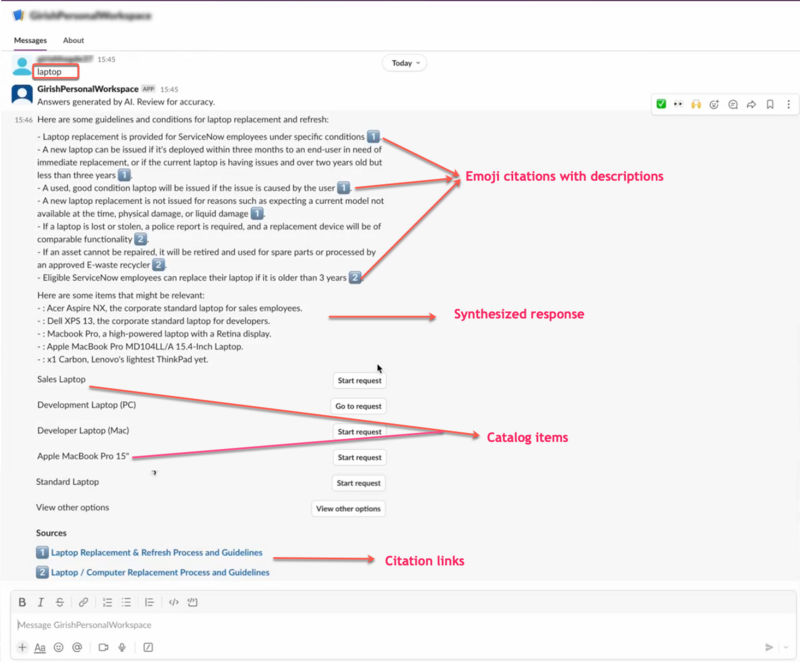
Task: Forward the message with share arrow
Action: click(752, 104)
